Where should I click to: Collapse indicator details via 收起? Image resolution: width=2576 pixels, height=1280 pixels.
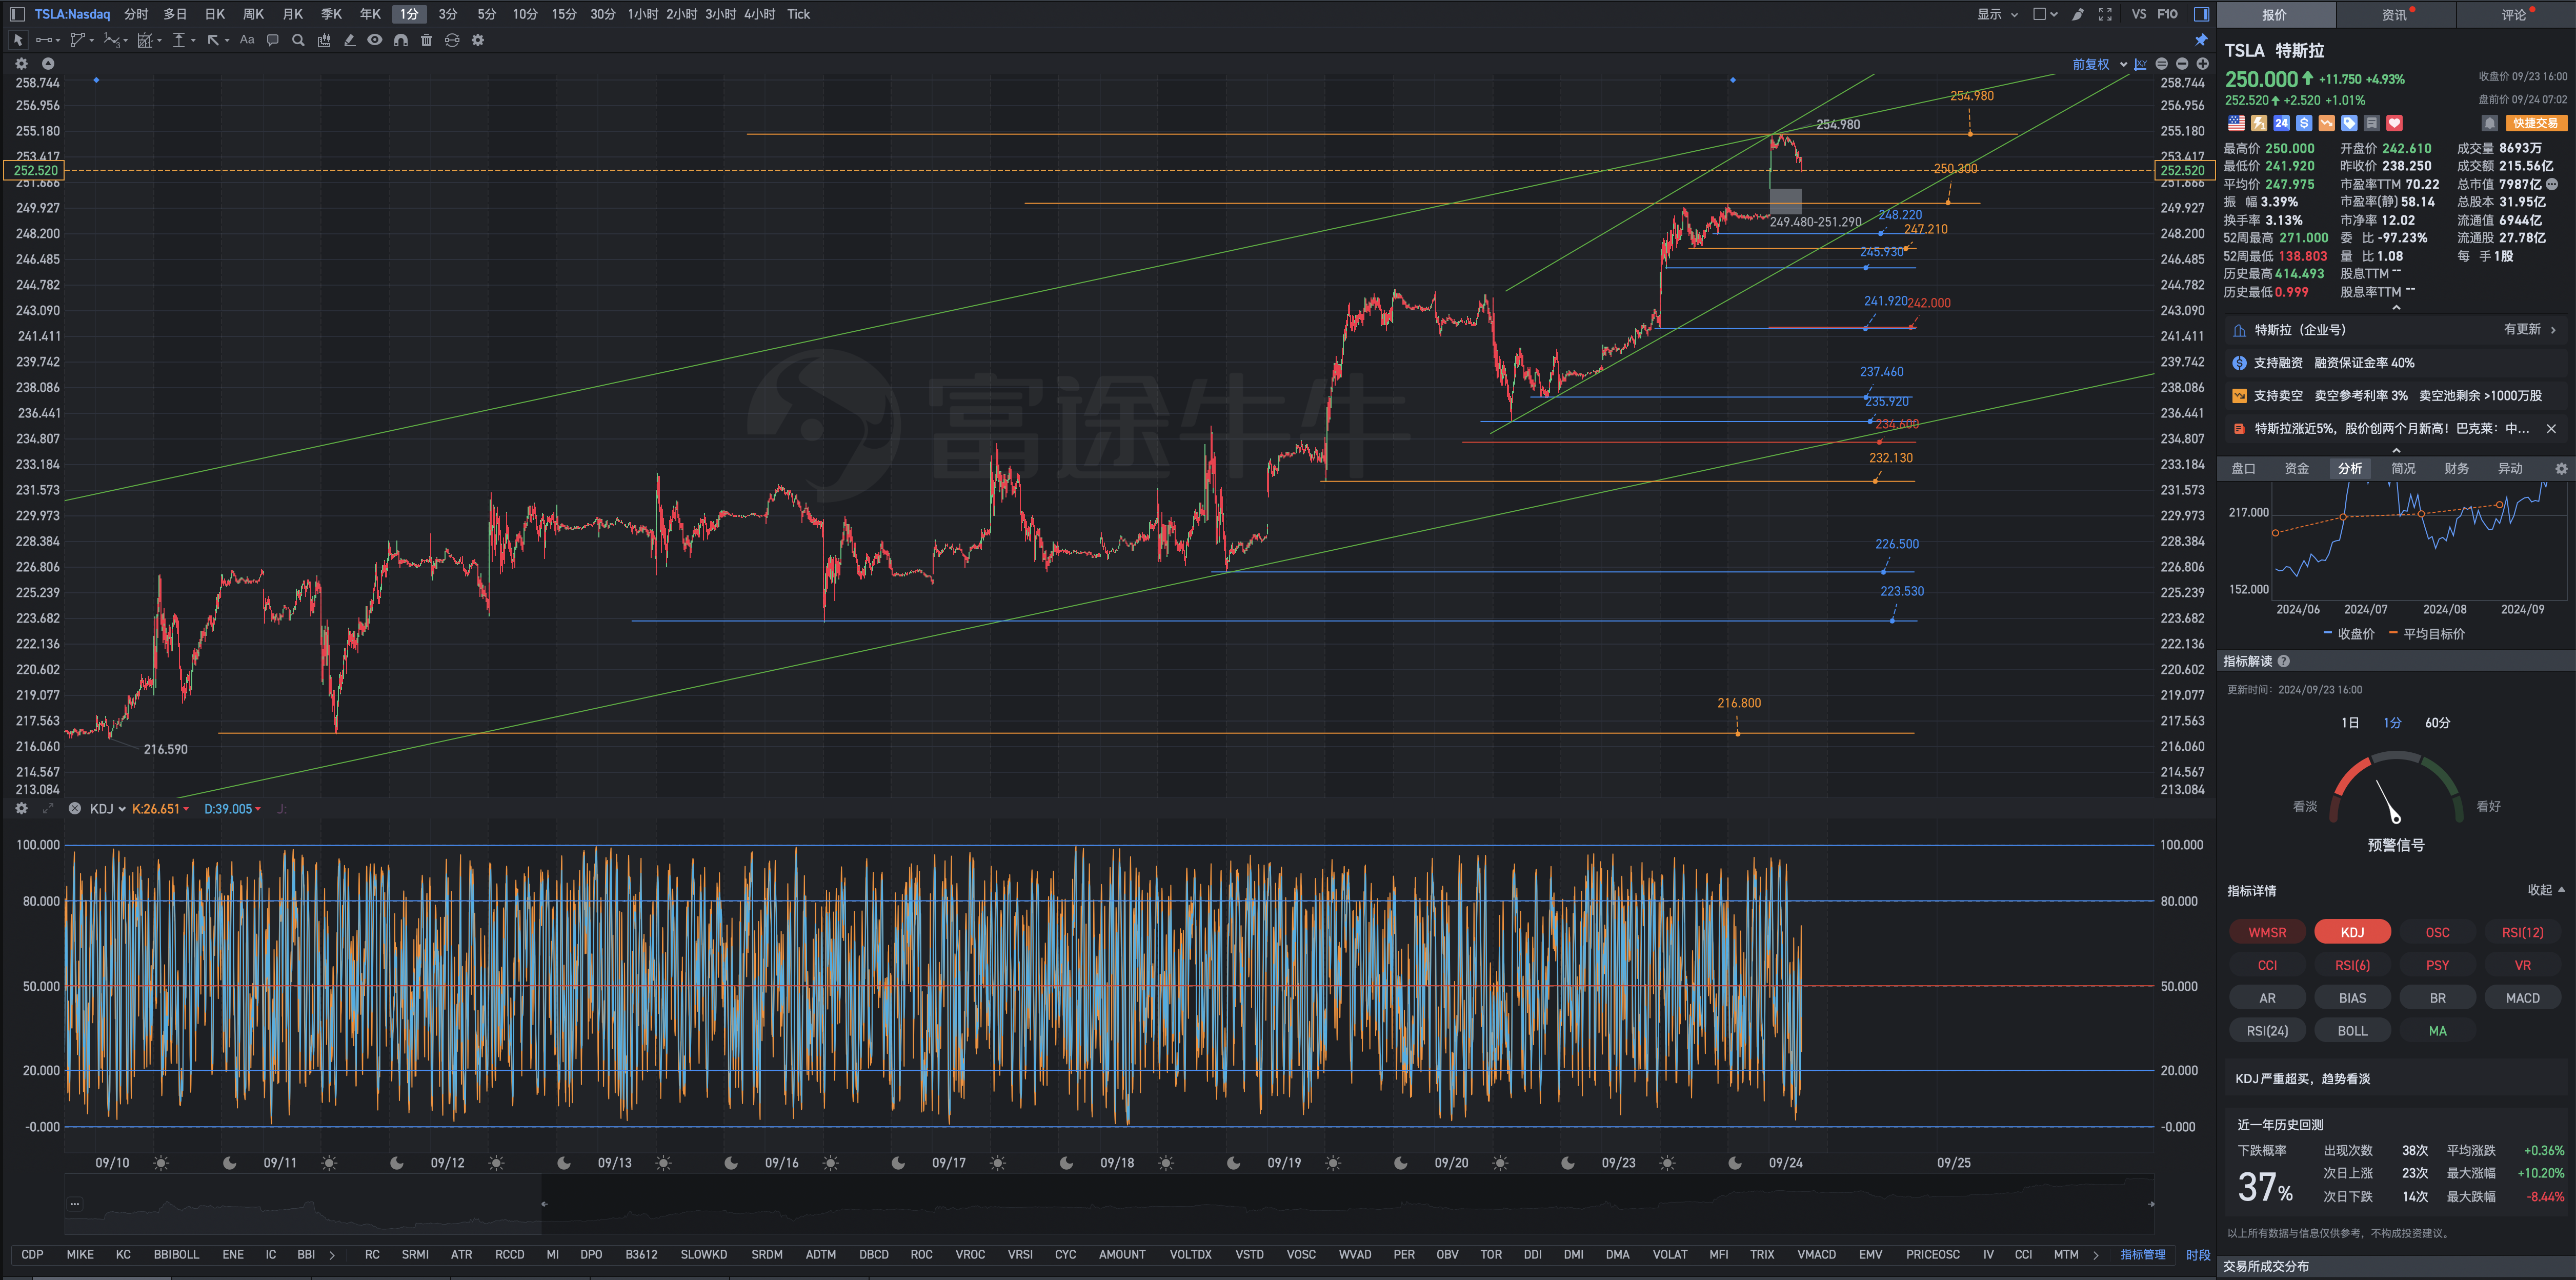click(x=2546, y=889)
